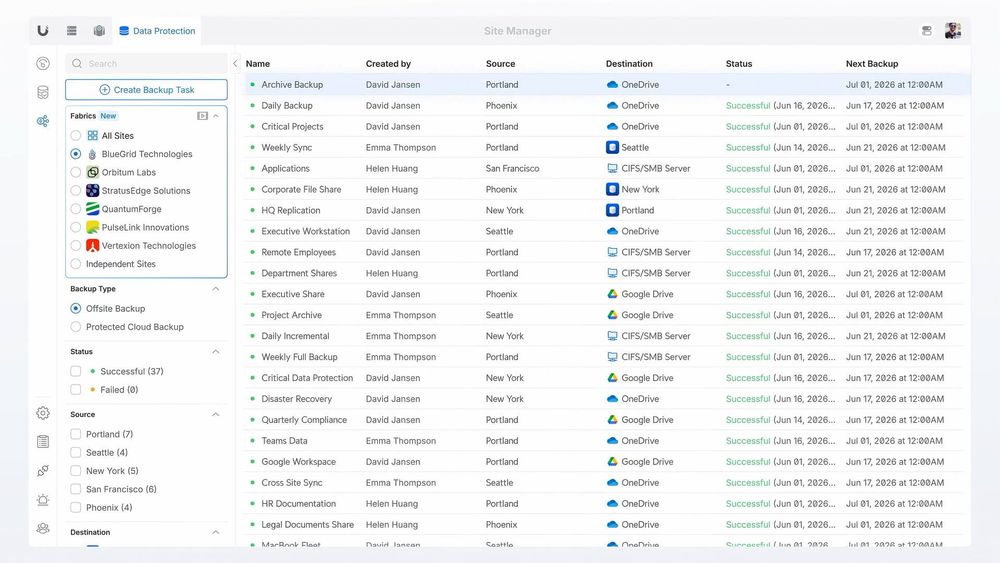Check the Successful (37) filter

[76, 371]
